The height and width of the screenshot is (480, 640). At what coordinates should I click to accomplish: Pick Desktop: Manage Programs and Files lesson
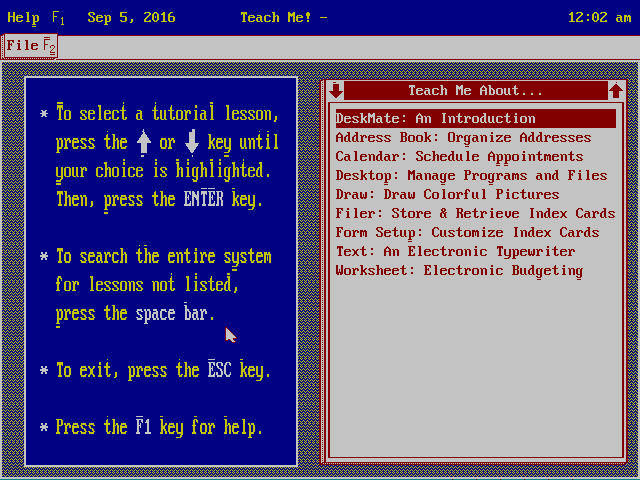point(471,176)
